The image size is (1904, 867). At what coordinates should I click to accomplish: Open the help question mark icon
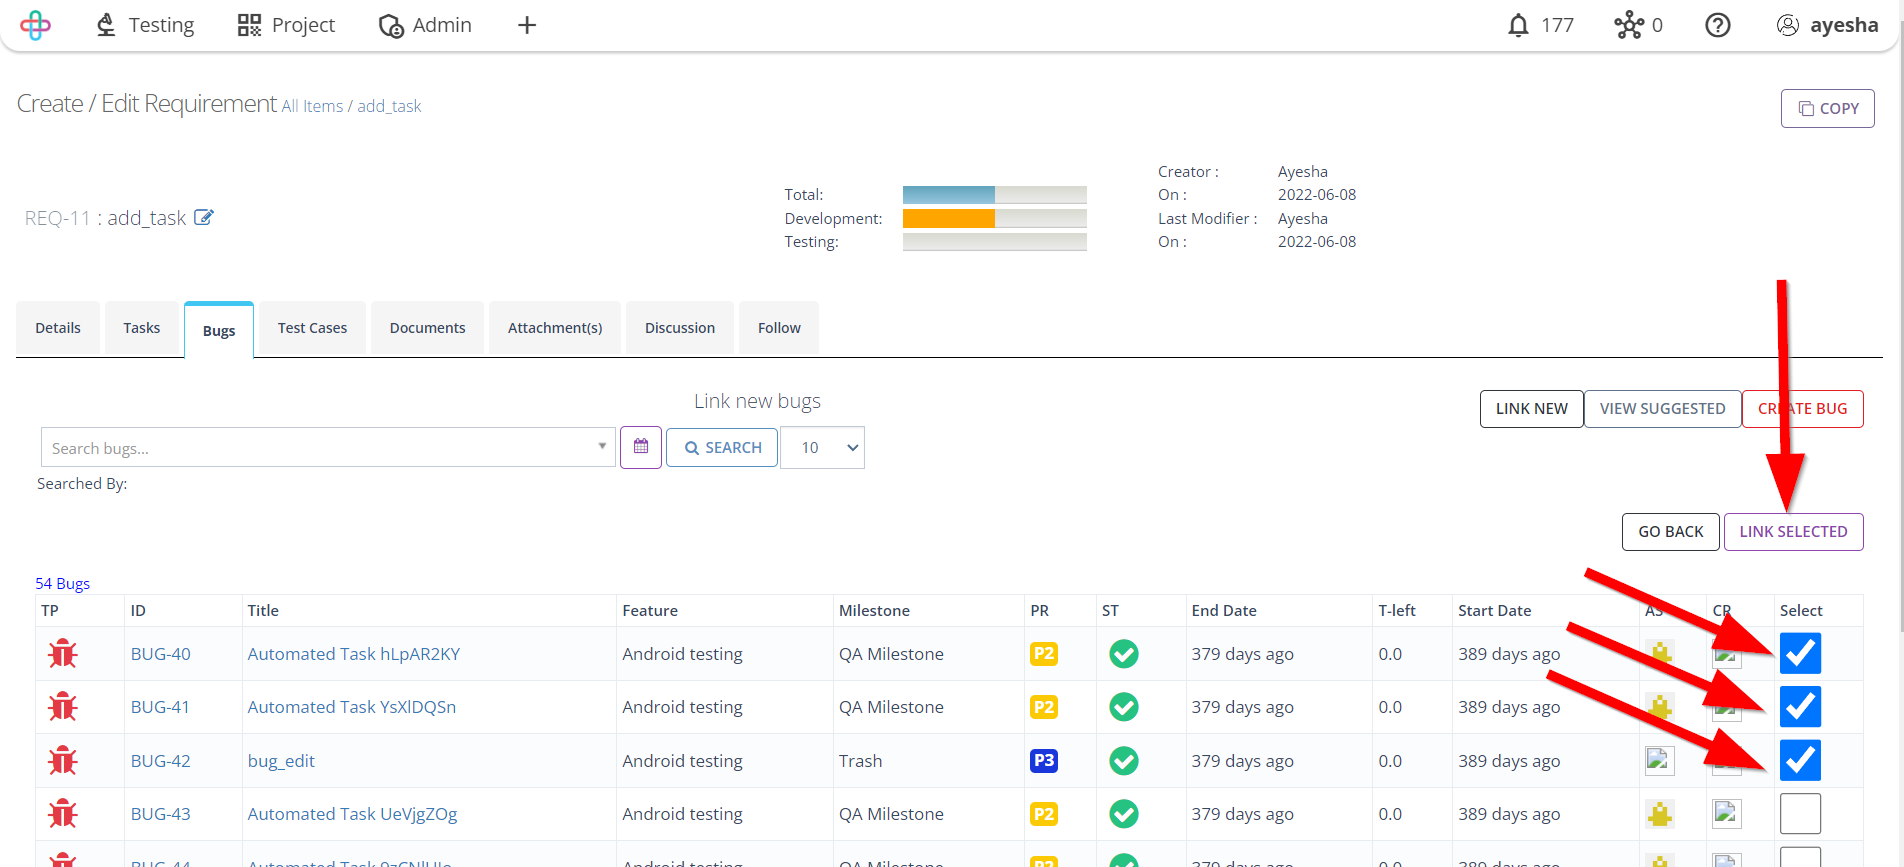click(1717, 25)
